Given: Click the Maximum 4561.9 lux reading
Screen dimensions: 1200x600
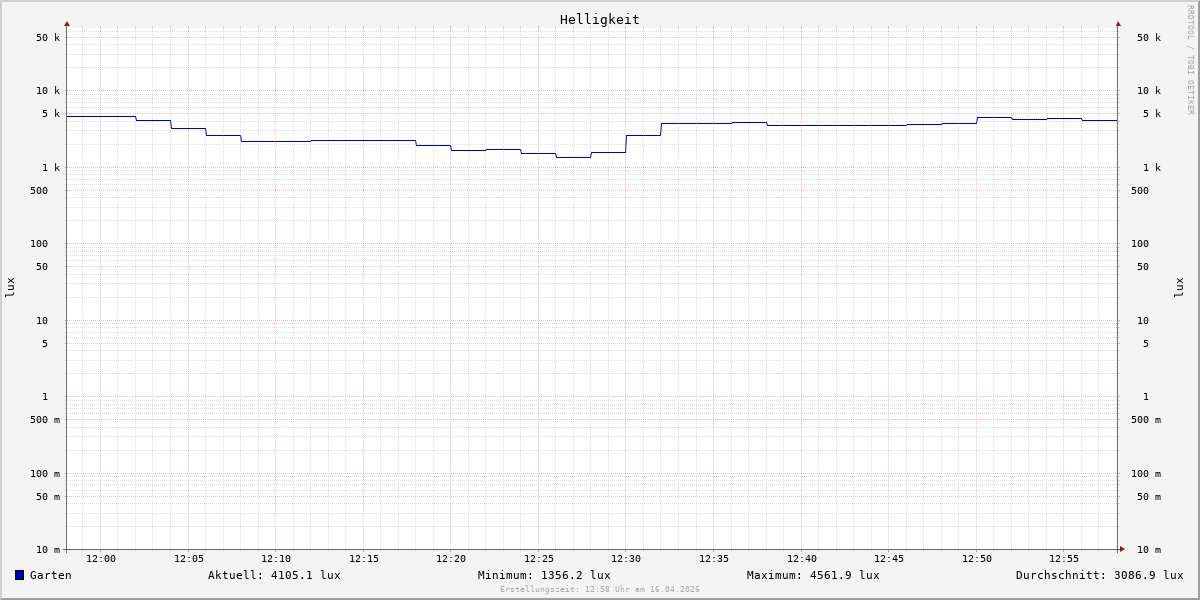Looking at the screenshot, I should click(x=813, y=575).
